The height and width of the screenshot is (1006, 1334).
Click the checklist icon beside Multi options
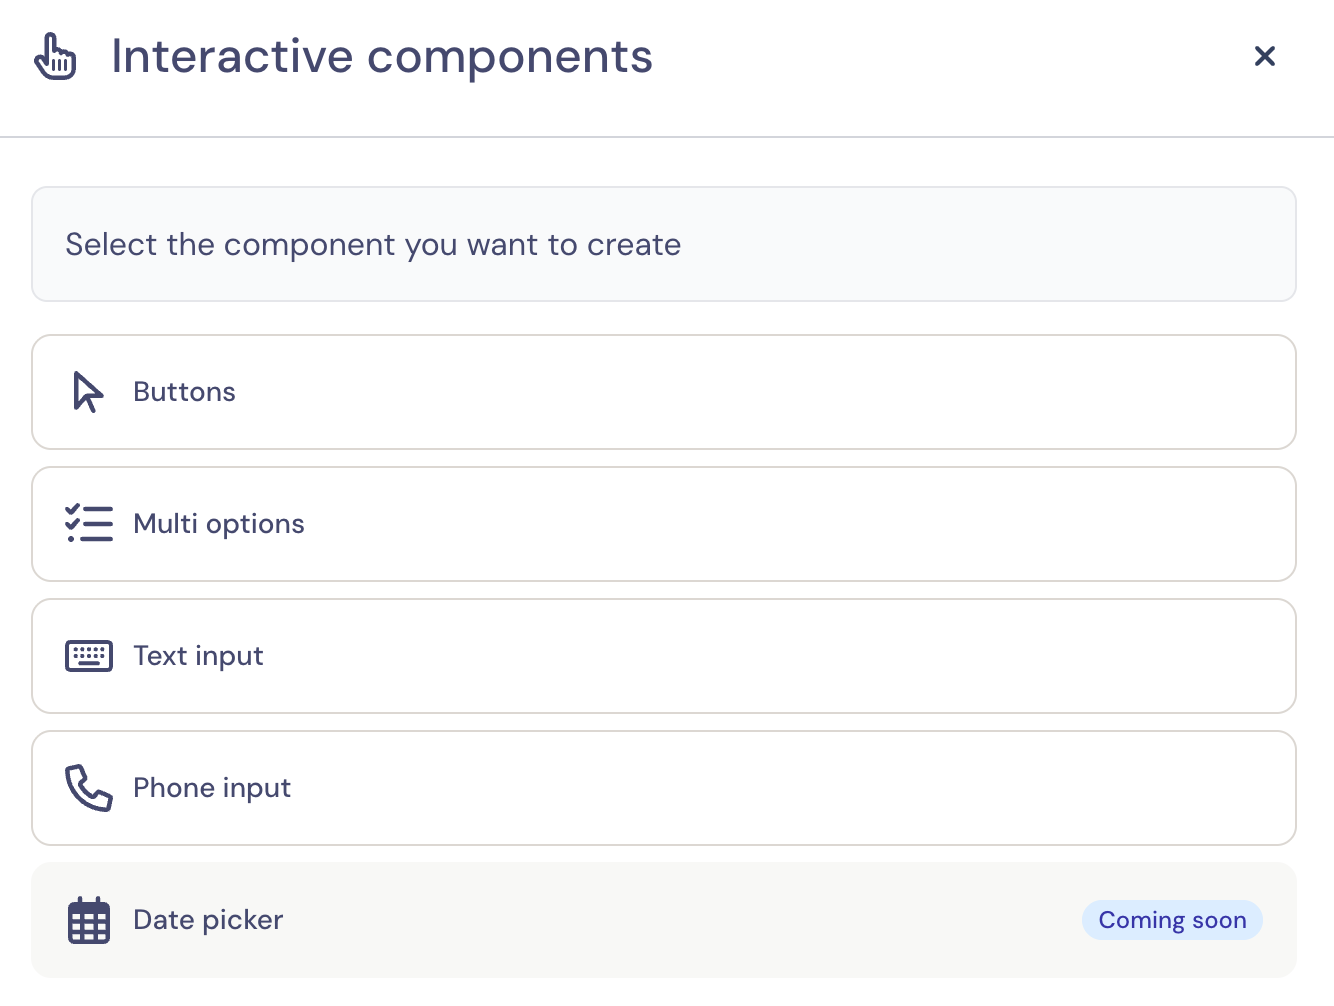click(x=89, y=524)
